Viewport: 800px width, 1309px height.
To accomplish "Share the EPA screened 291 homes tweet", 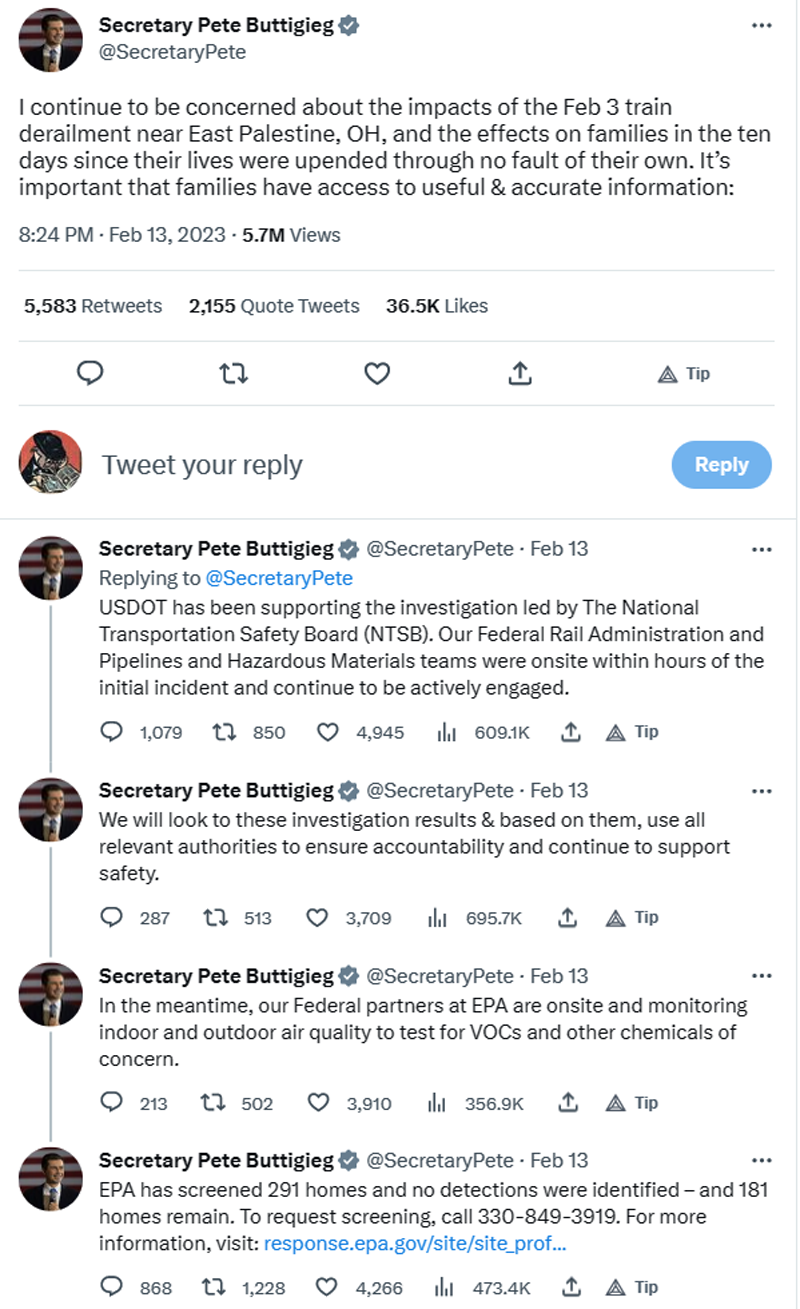I will (x=570, y=1288).
